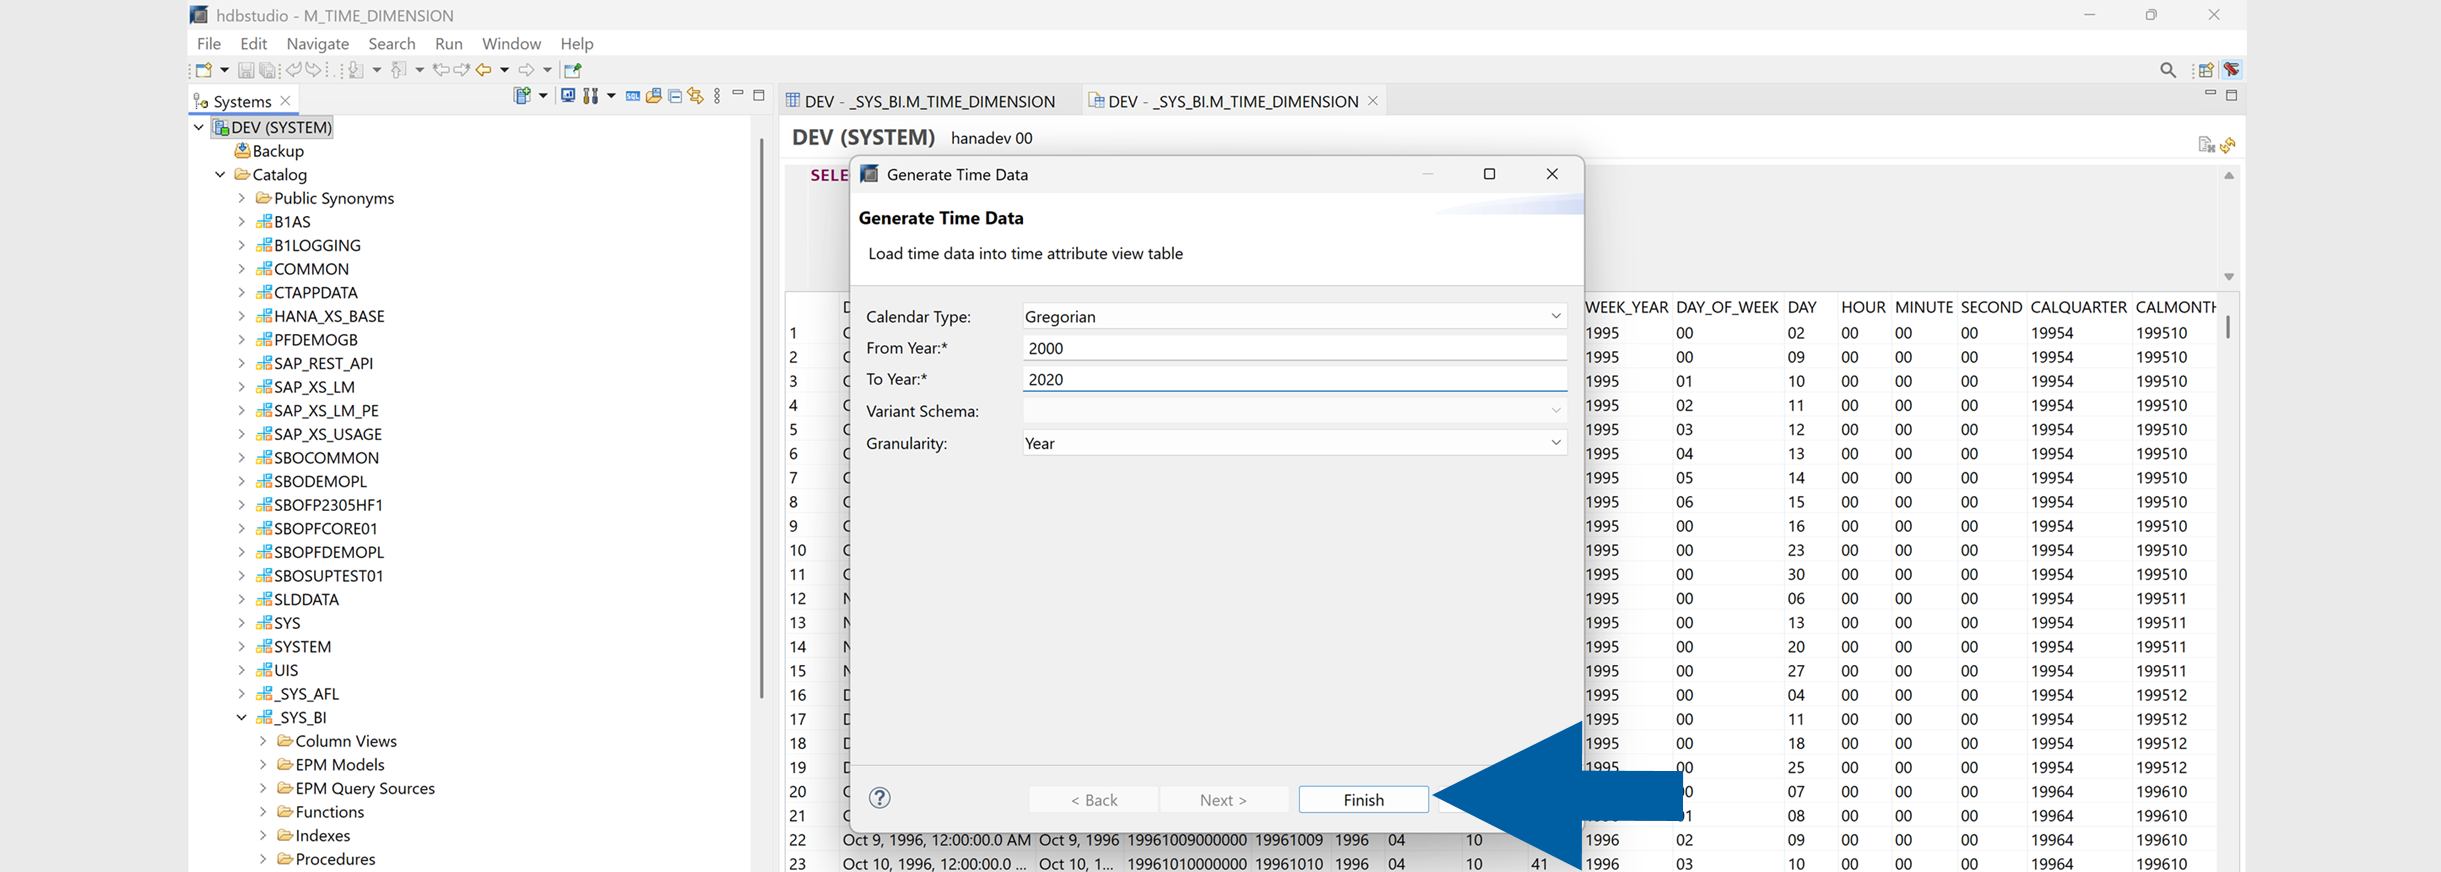Image resolution: width=2441 pixels, height=872 pixels.
Task: Click the Last Edit Location icon
Action: 440,70
